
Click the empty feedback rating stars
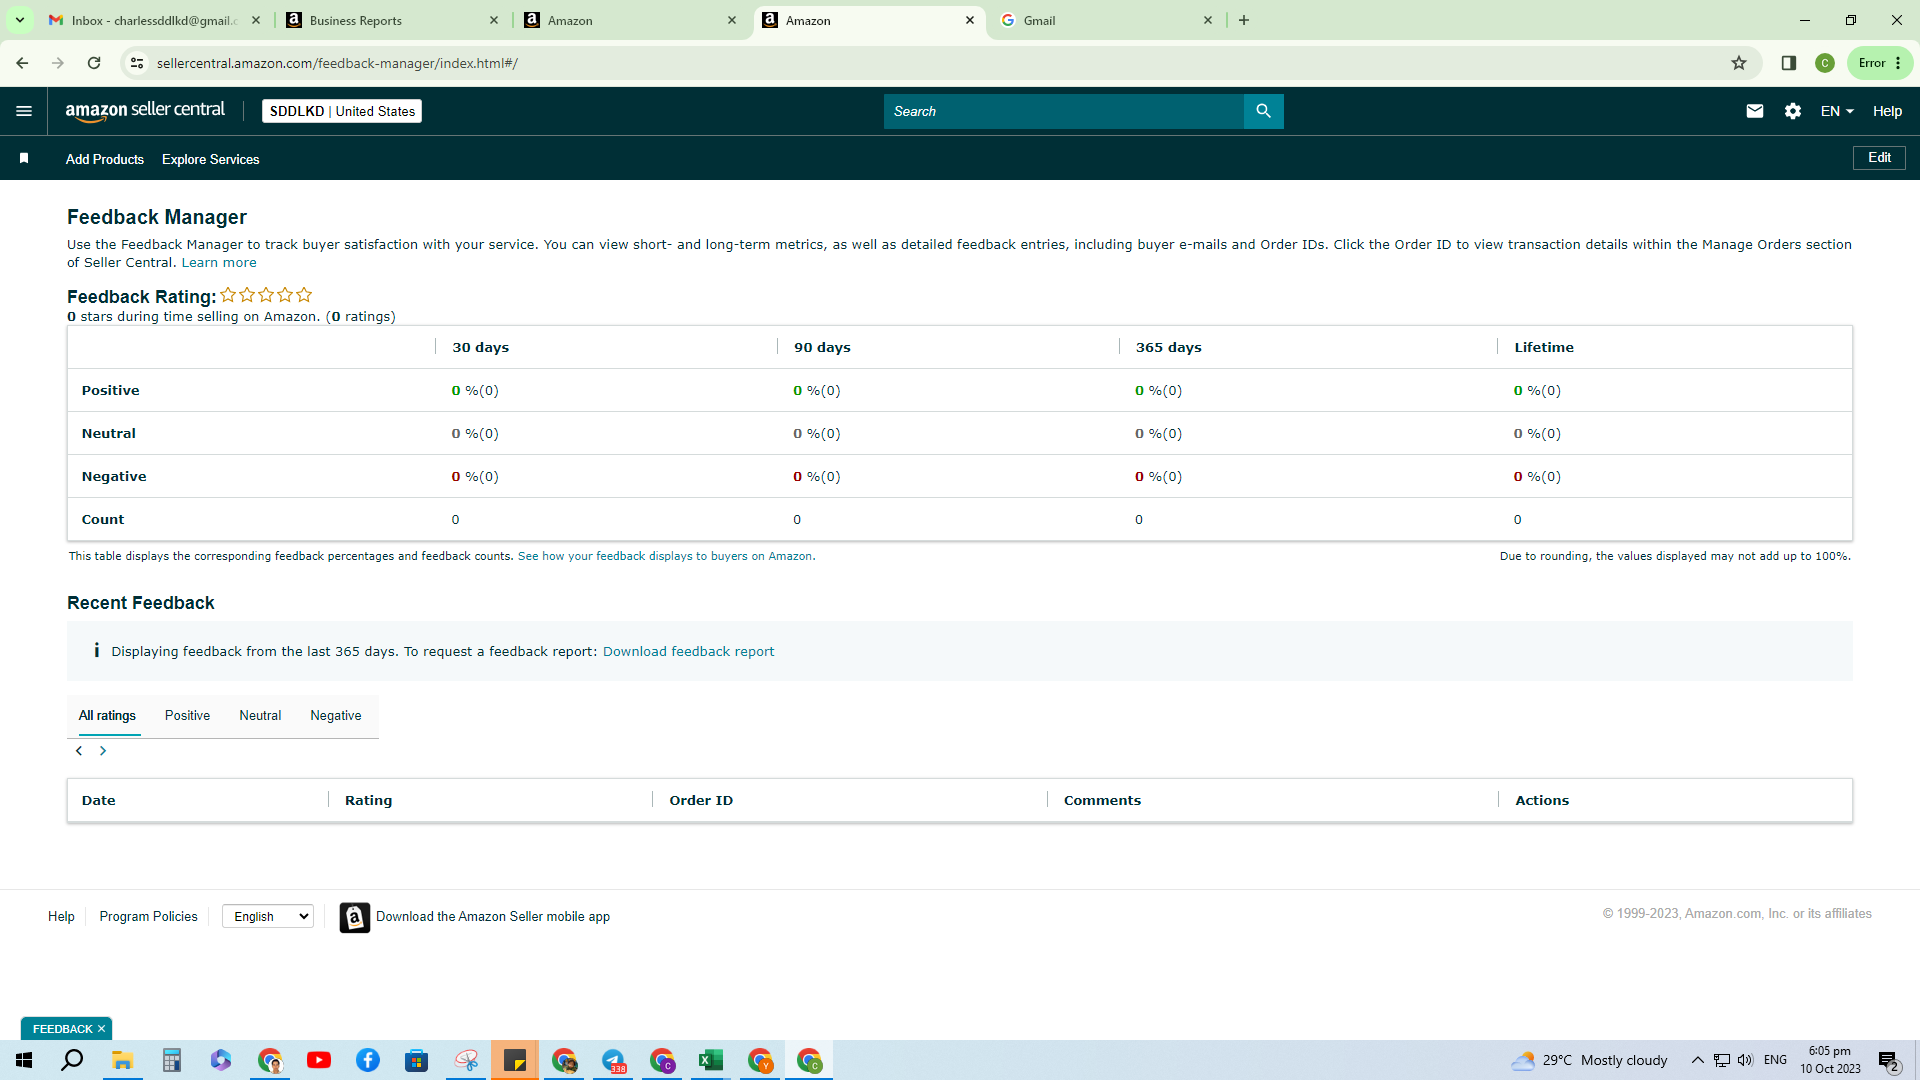click(x=266, y=295)
